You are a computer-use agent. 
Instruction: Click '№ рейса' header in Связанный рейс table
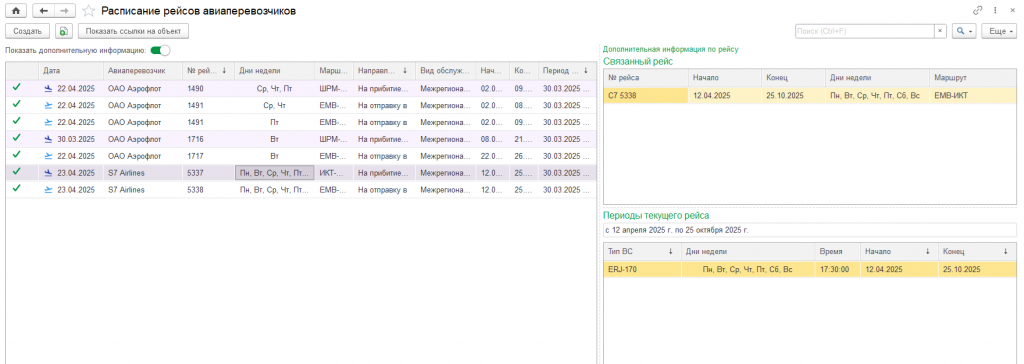tap(646, 78)
